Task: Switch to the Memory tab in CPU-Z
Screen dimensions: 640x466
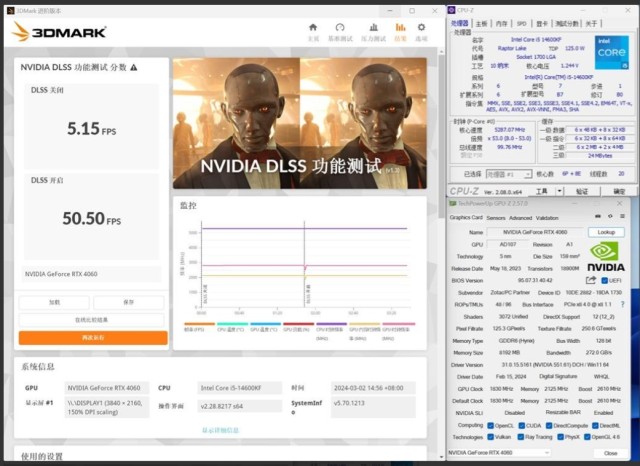Action: (x=501, y=24)
